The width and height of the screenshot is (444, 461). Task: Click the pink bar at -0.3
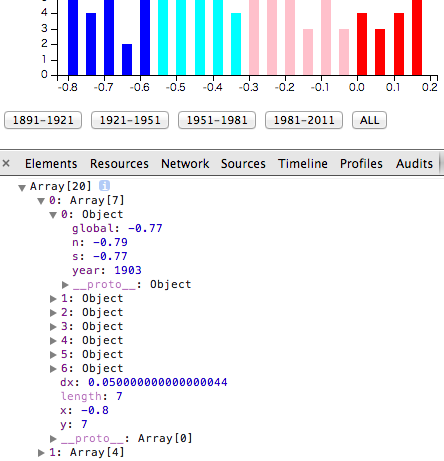(x=254, y=37)
